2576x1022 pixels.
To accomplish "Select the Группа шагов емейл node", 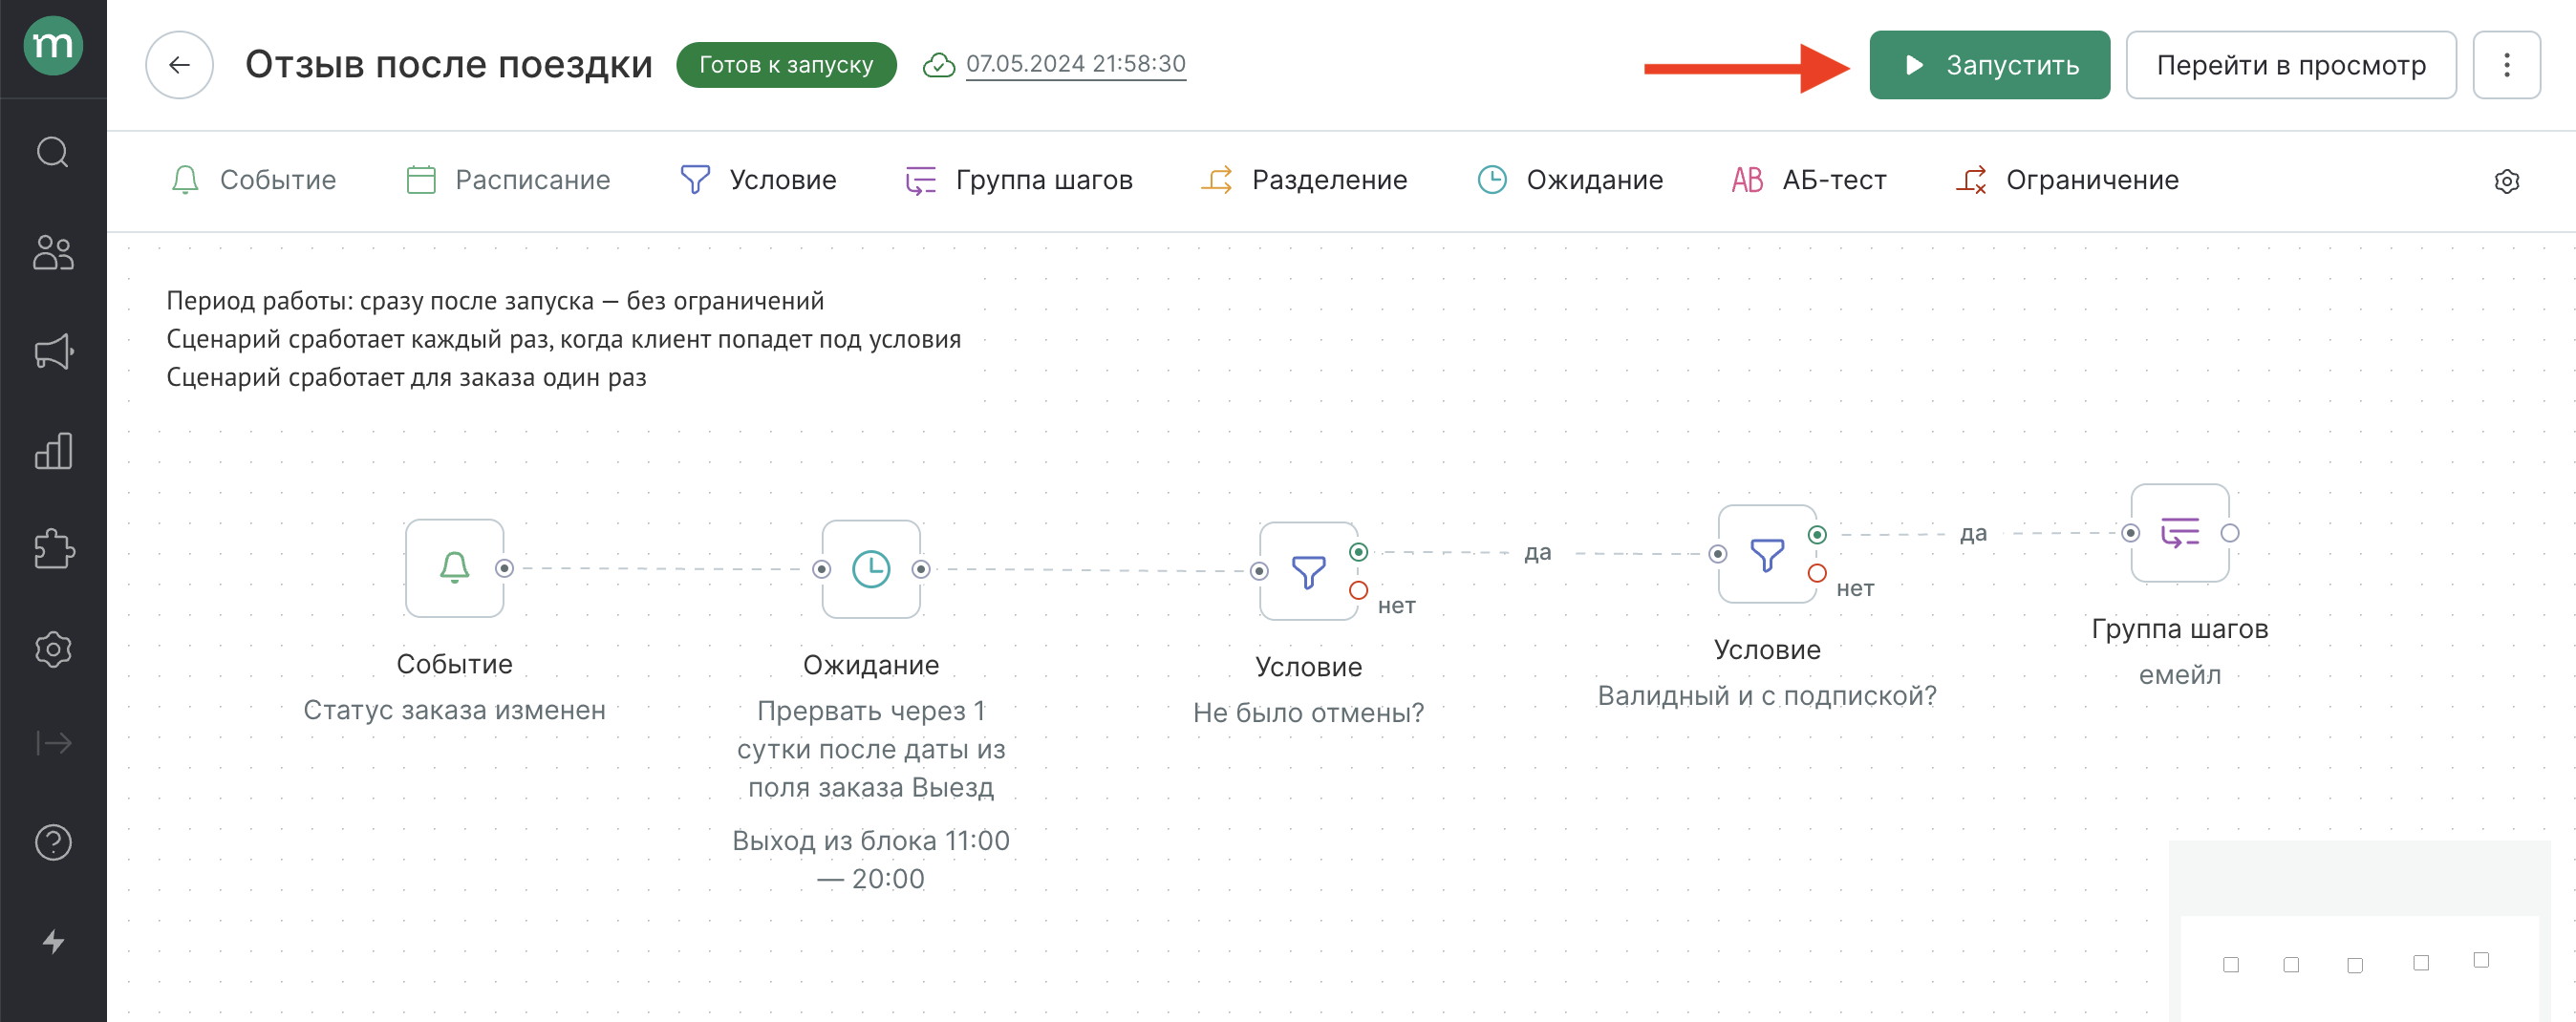I will tap(2180, 533).
